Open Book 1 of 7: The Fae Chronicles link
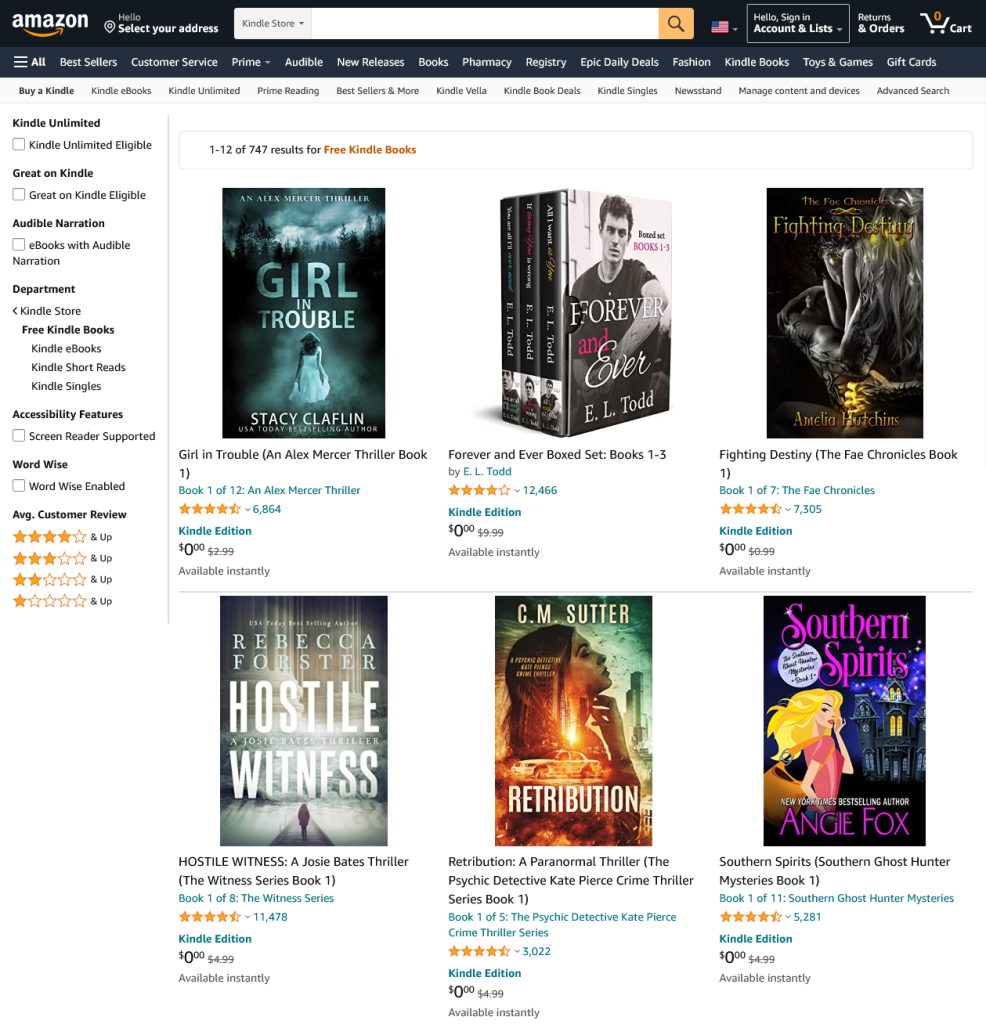The height and width of the screenshot is (1024, 986). [797, 490]
